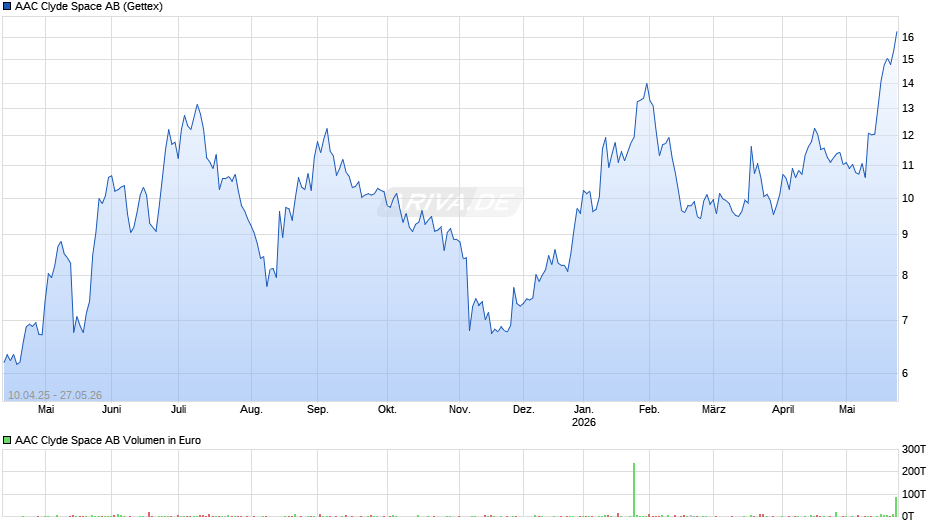The width and height of the screenshot is (940, 526).
Task: Click the volume axis value 100T
Action: [914, 494]
